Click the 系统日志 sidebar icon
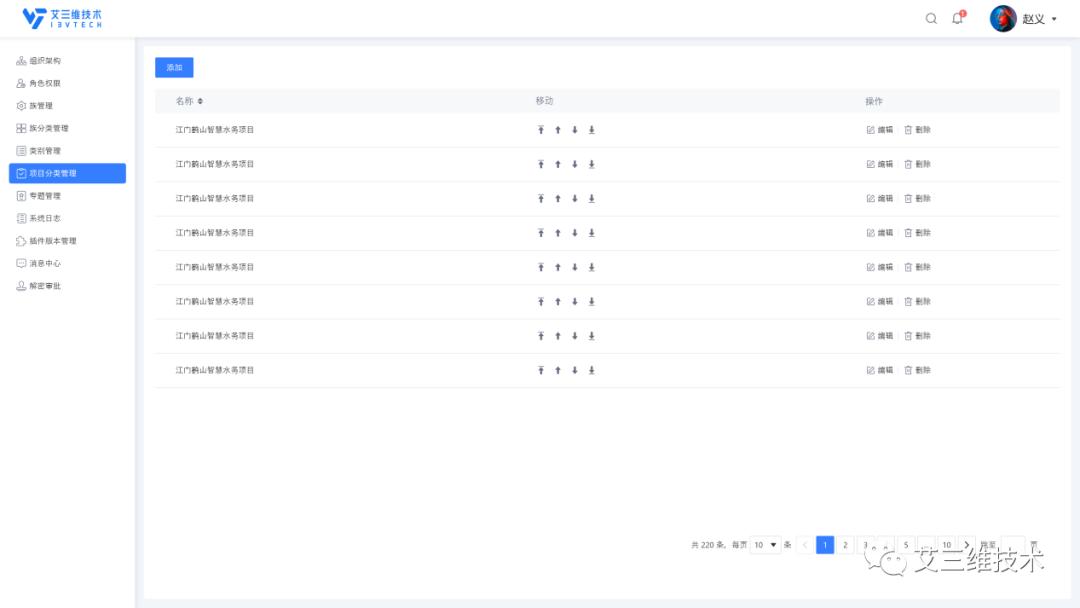1080x608 pixels. [21, 218]
